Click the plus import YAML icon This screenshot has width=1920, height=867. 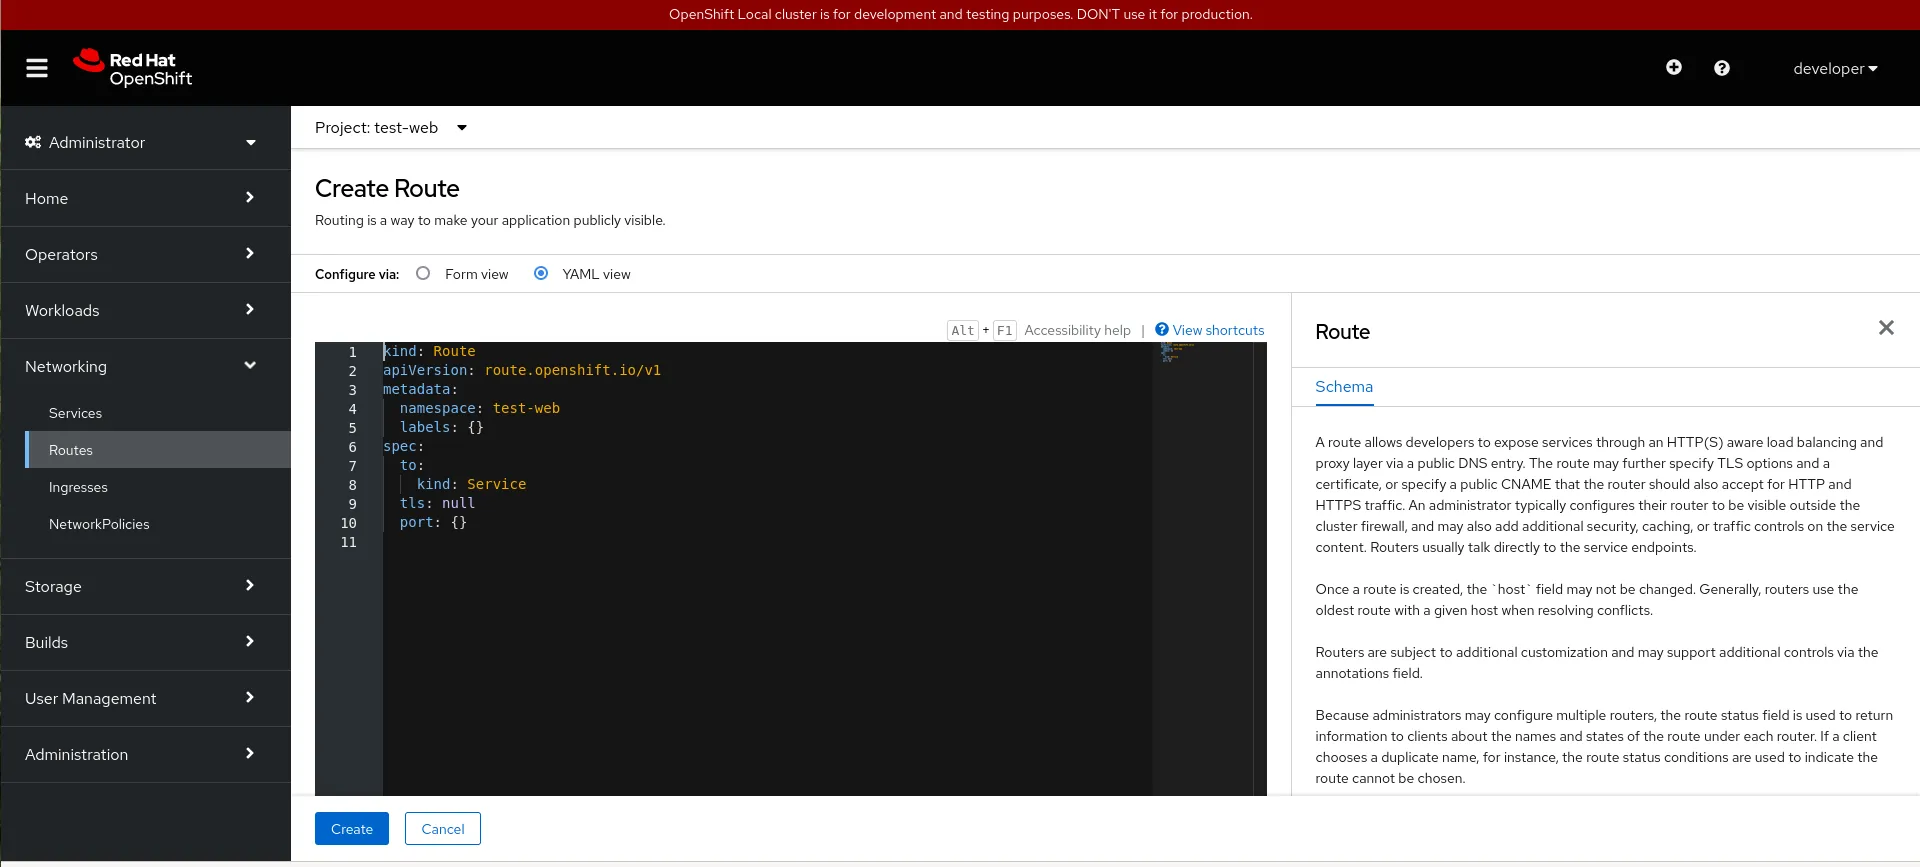click(1673, 67)
